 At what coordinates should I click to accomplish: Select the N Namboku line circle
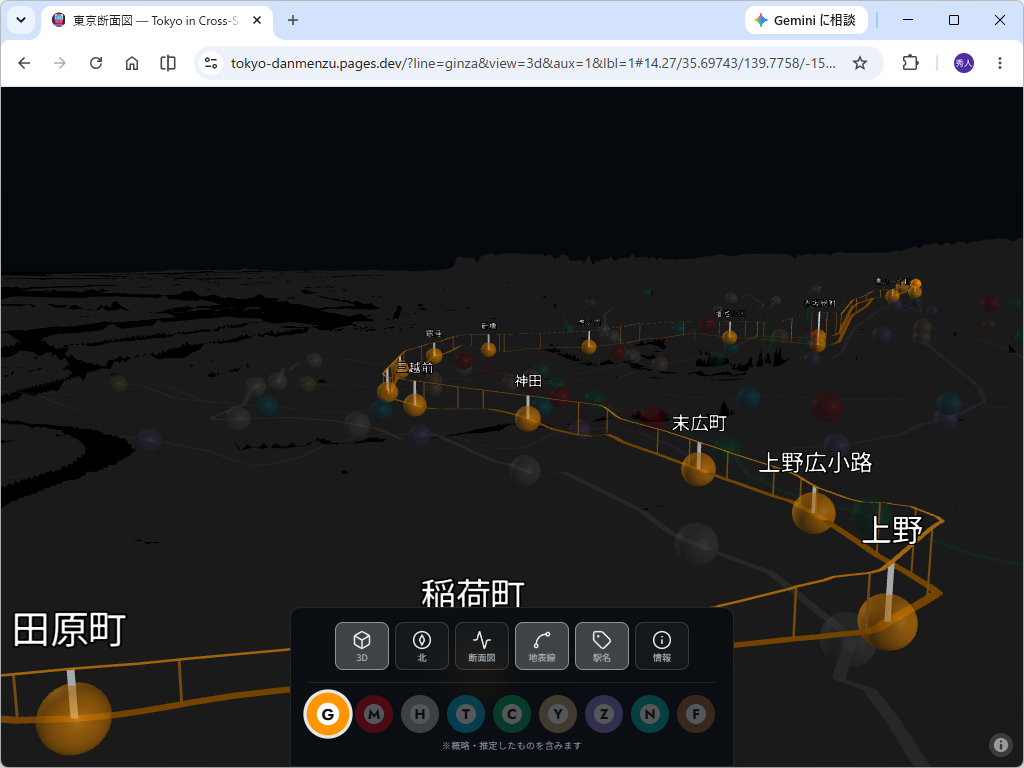pyautogui.click(x=650, y=714)
